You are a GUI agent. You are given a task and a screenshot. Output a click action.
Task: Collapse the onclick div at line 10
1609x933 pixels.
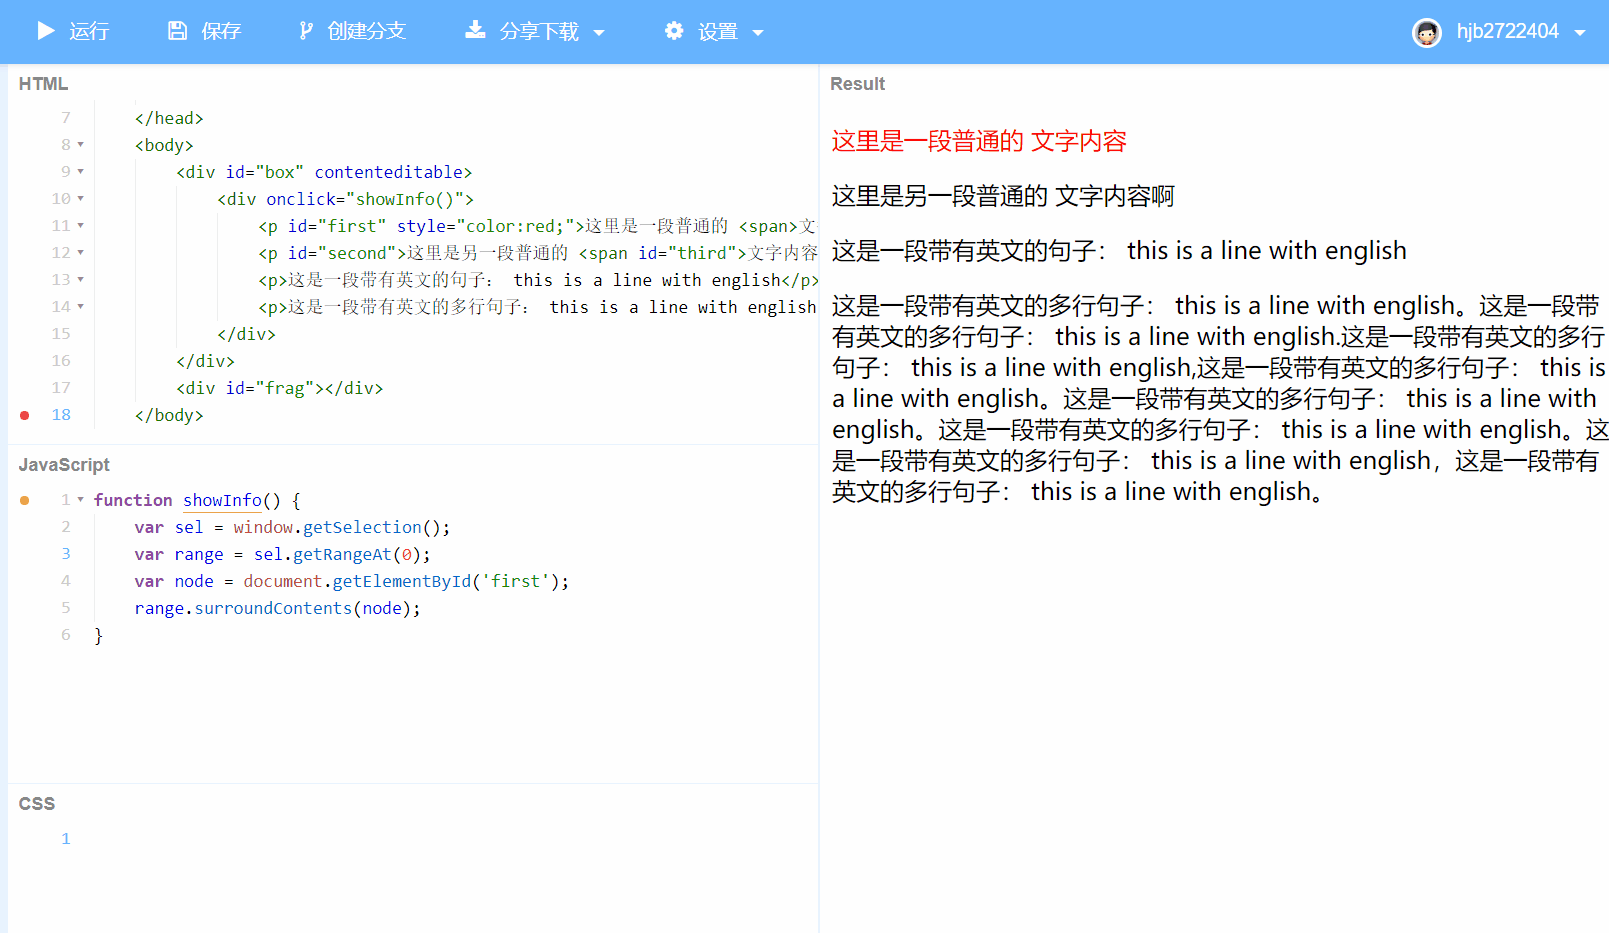pyautogui.click(x=81, y=199)
